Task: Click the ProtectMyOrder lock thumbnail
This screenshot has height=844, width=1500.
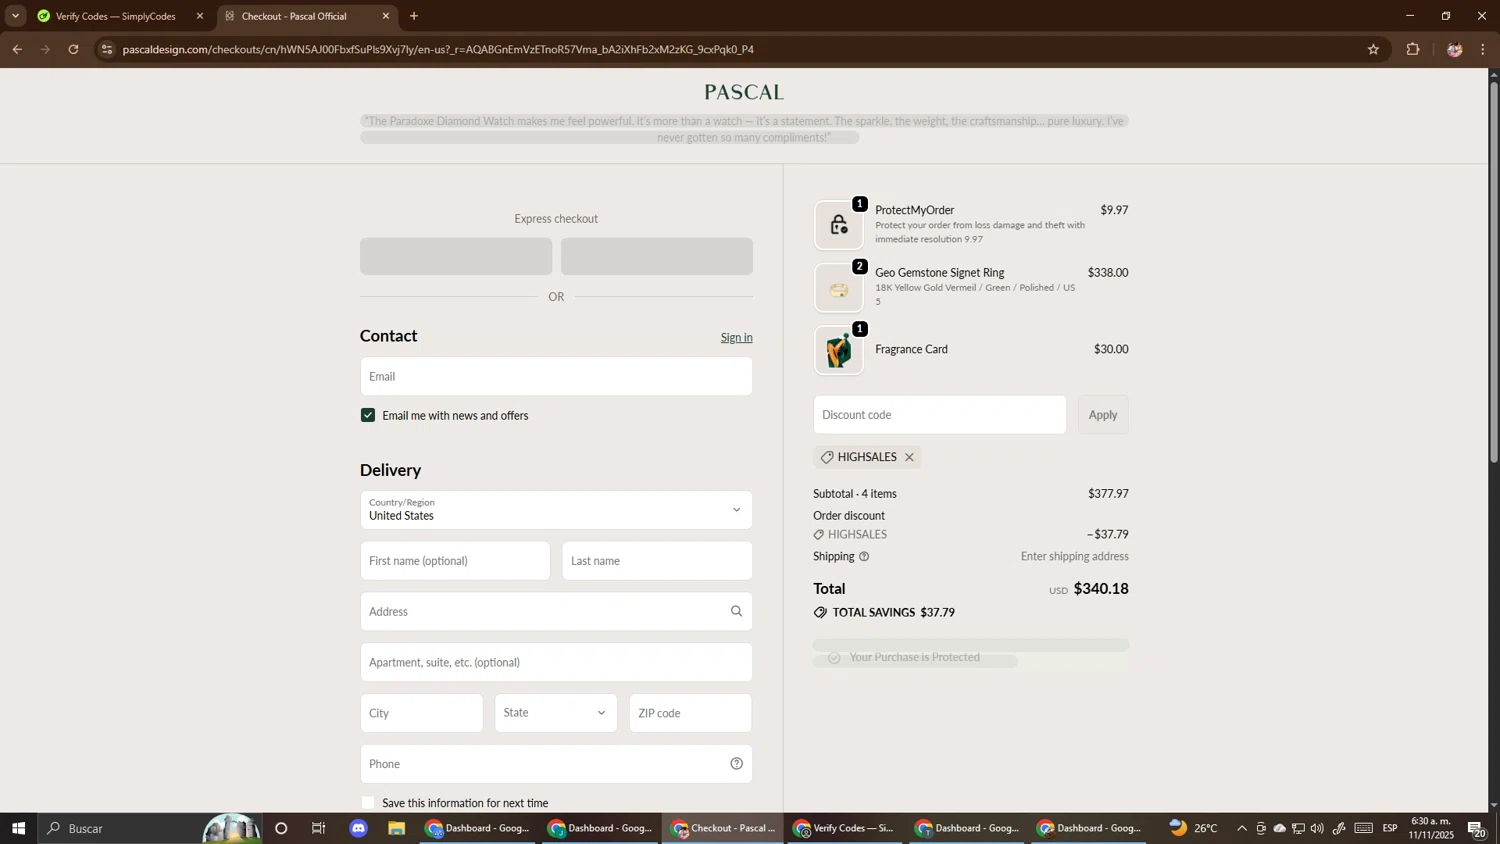Action: coord(839,225)
